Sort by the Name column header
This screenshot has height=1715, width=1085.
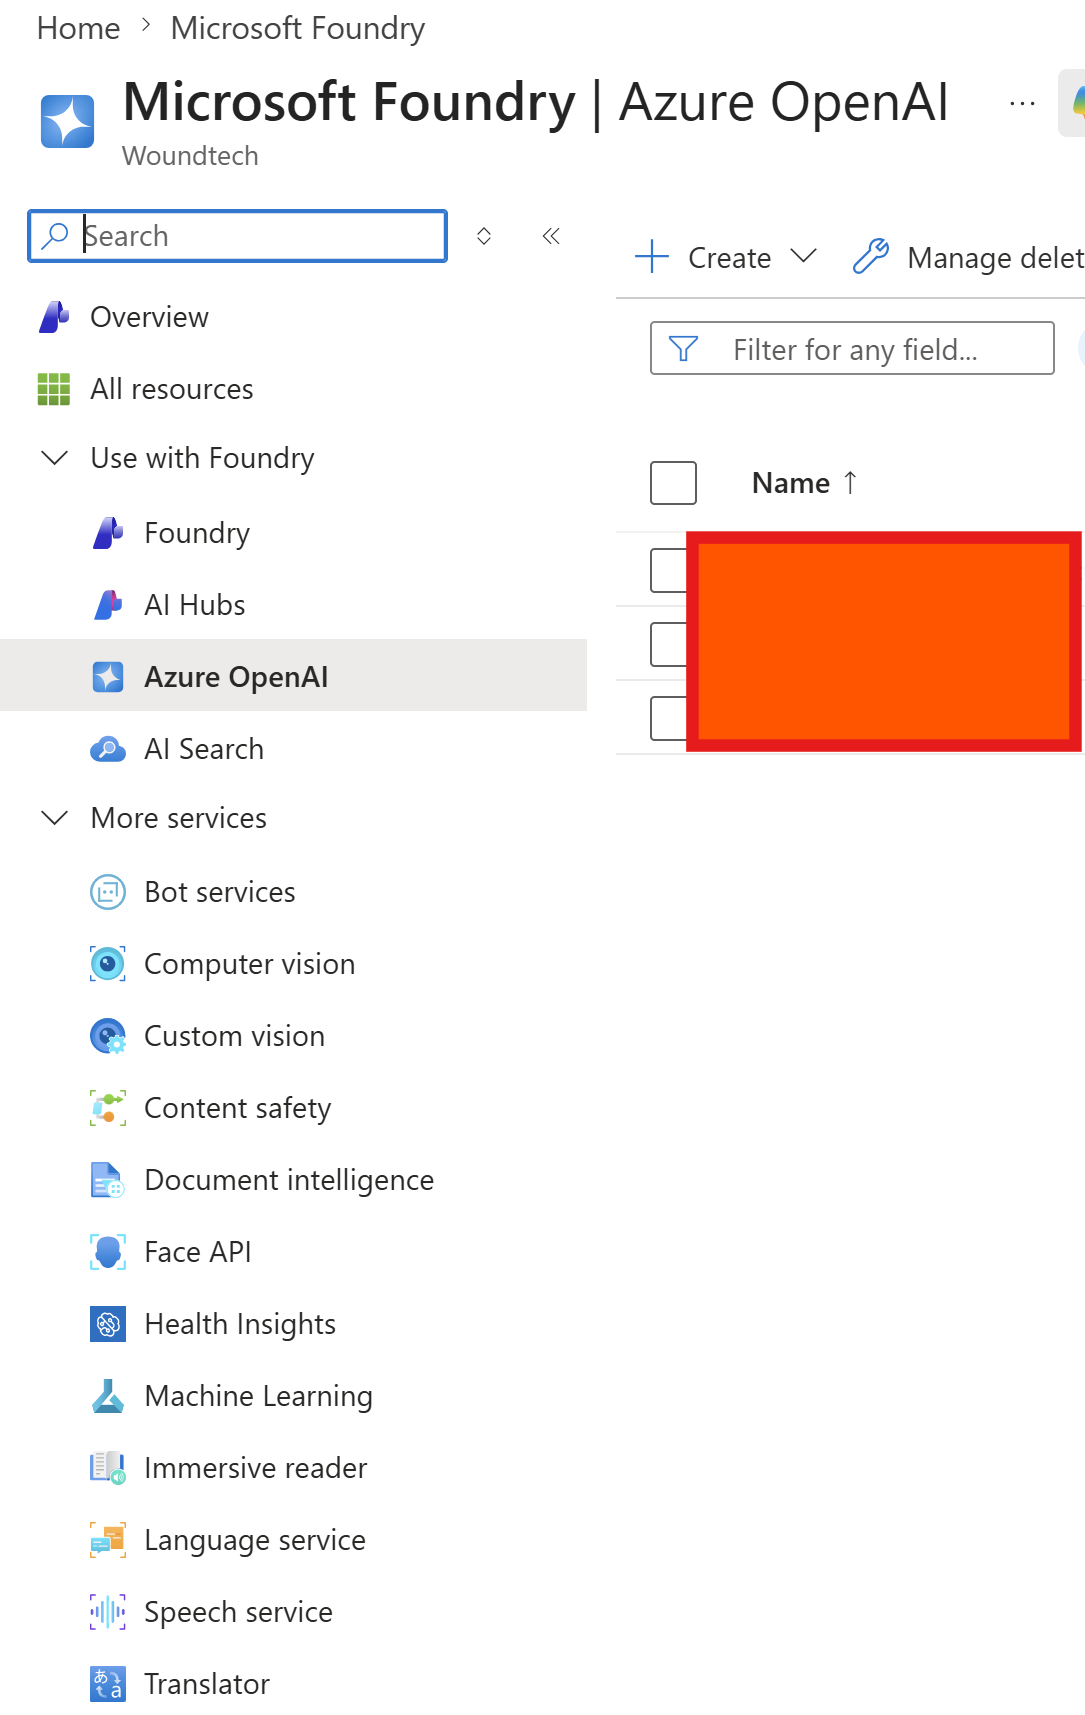click(805, 483)
